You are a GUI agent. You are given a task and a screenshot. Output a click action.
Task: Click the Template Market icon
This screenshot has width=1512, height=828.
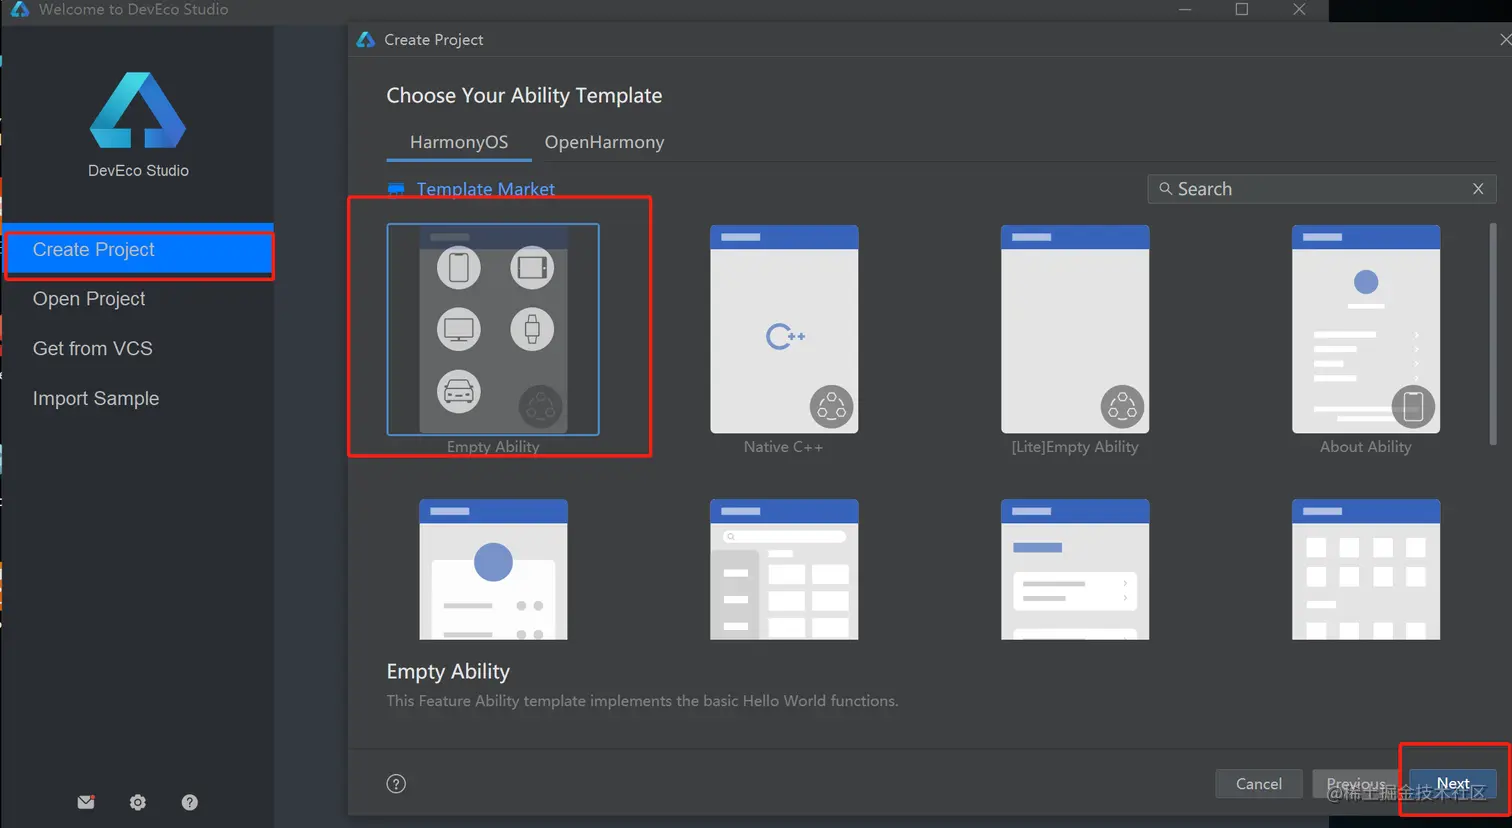396,189
